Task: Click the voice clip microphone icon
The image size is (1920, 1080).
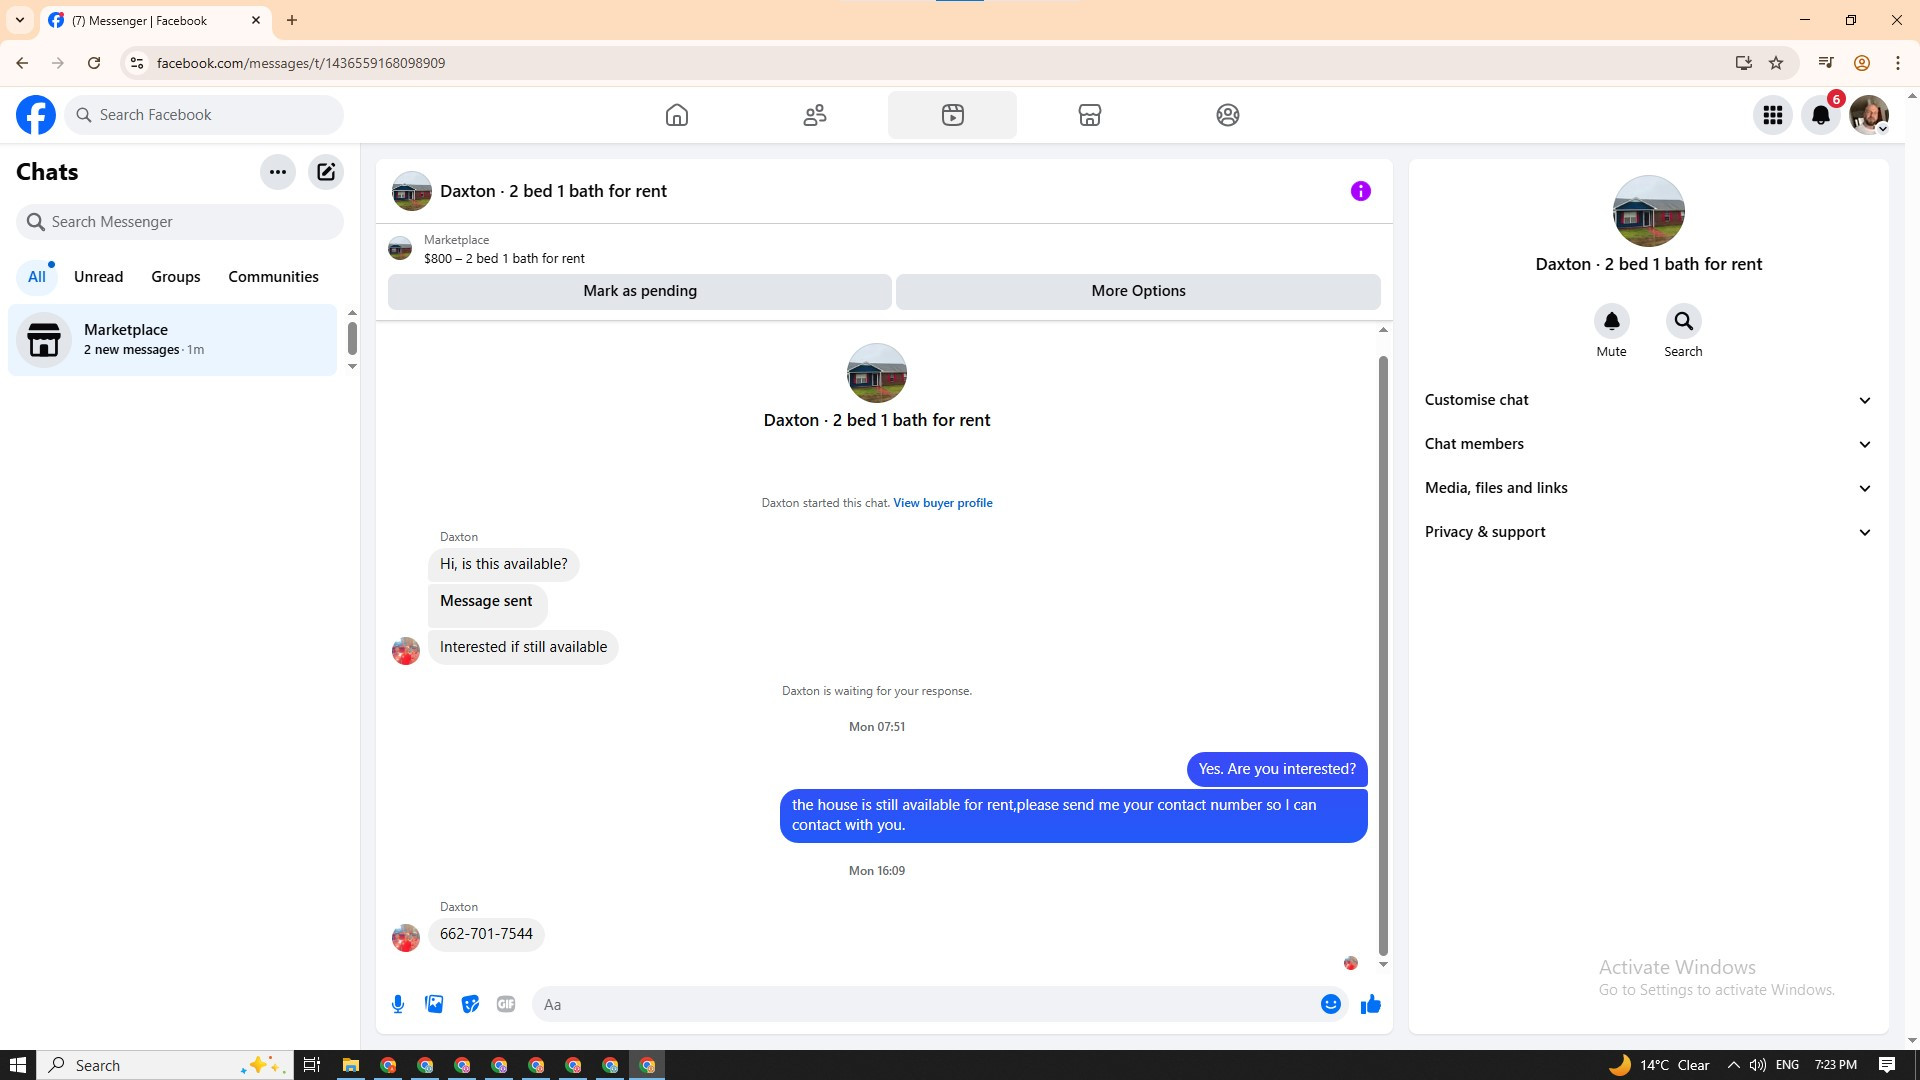Action: click(x=398, y=1004)
